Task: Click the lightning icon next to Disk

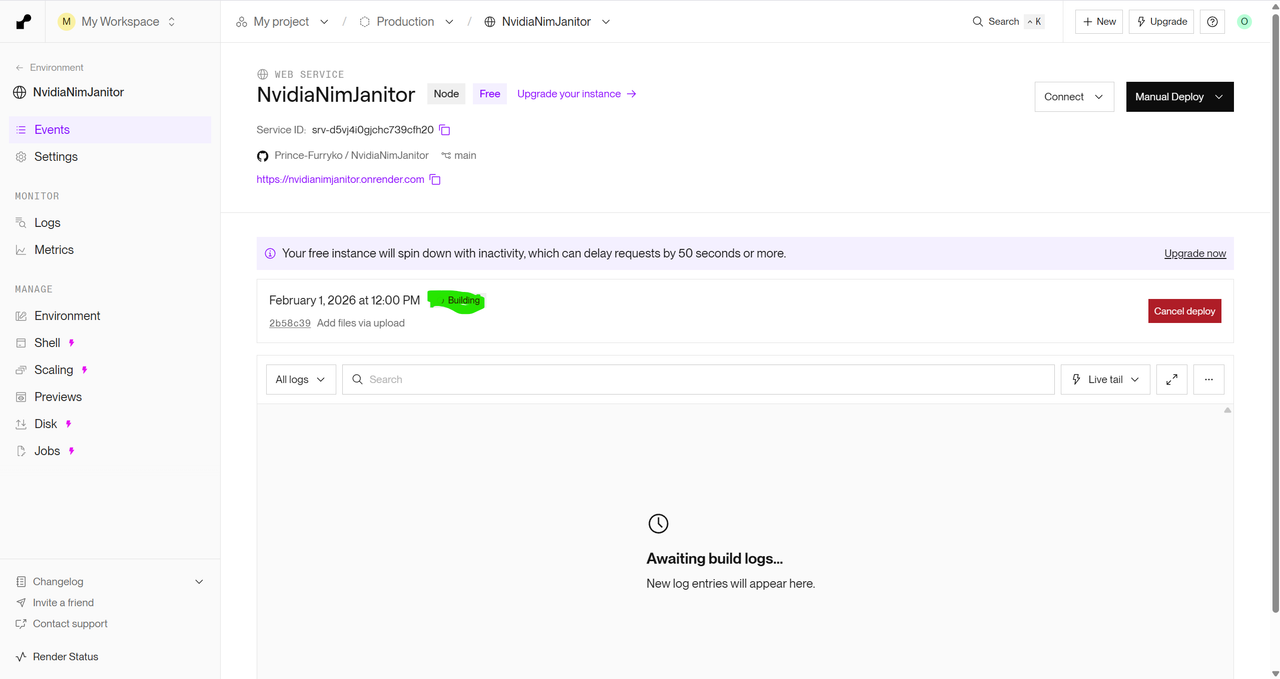Action: tap(69, 424)
